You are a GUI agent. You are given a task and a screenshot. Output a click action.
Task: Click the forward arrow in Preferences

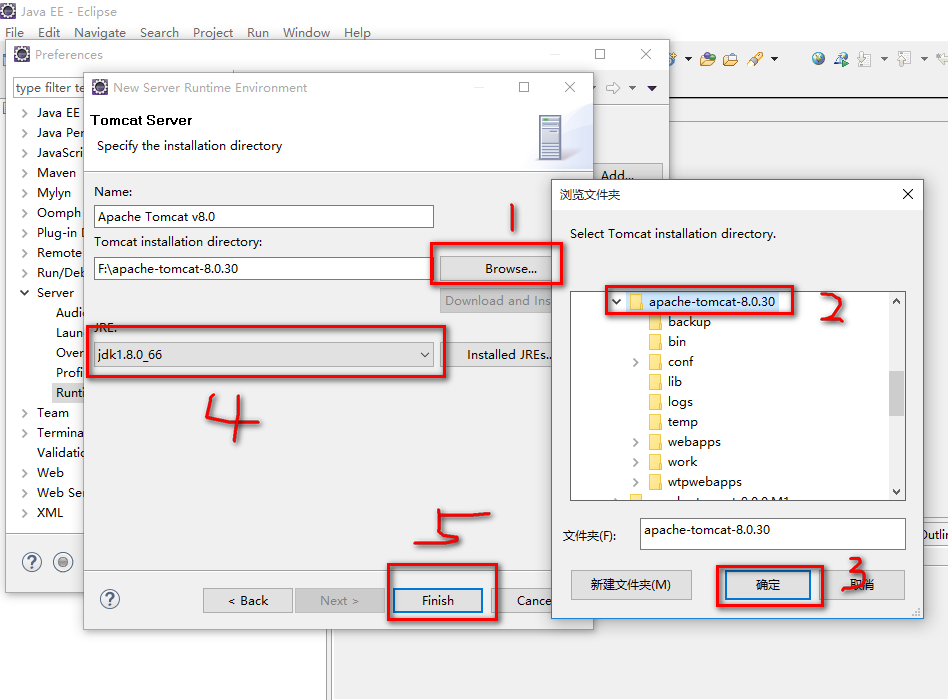613,88
